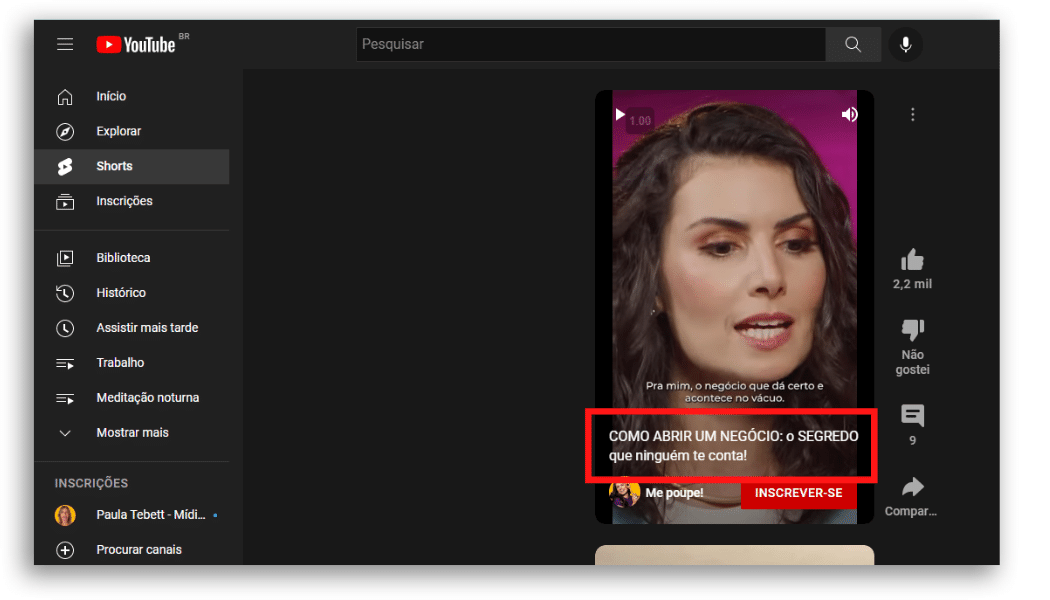The height and width of the screenshot is (600, 1050).
Task: Click the Assistir mais tarde clock icon
Action: [x=65, y=327]
